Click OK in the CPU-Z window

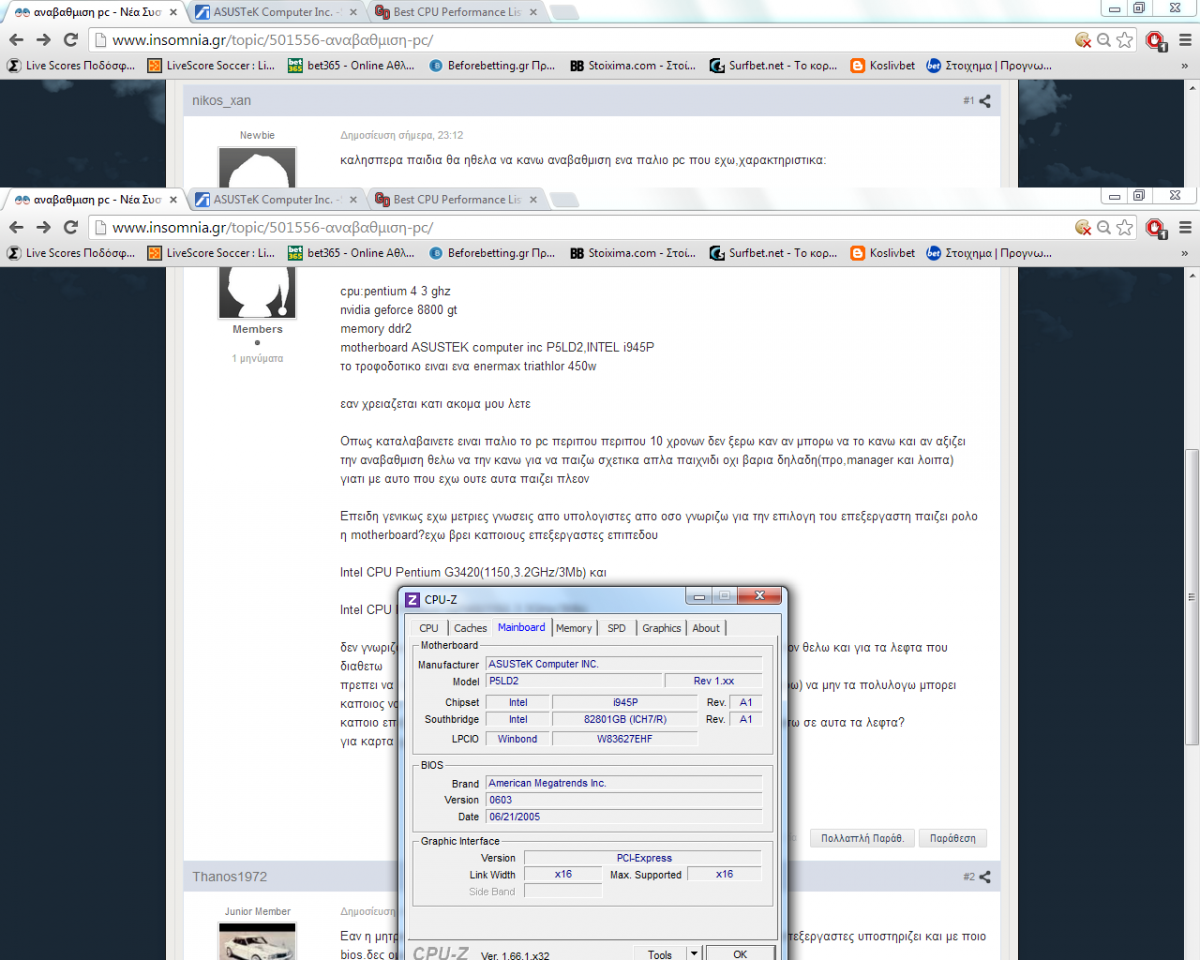(740, 954)
